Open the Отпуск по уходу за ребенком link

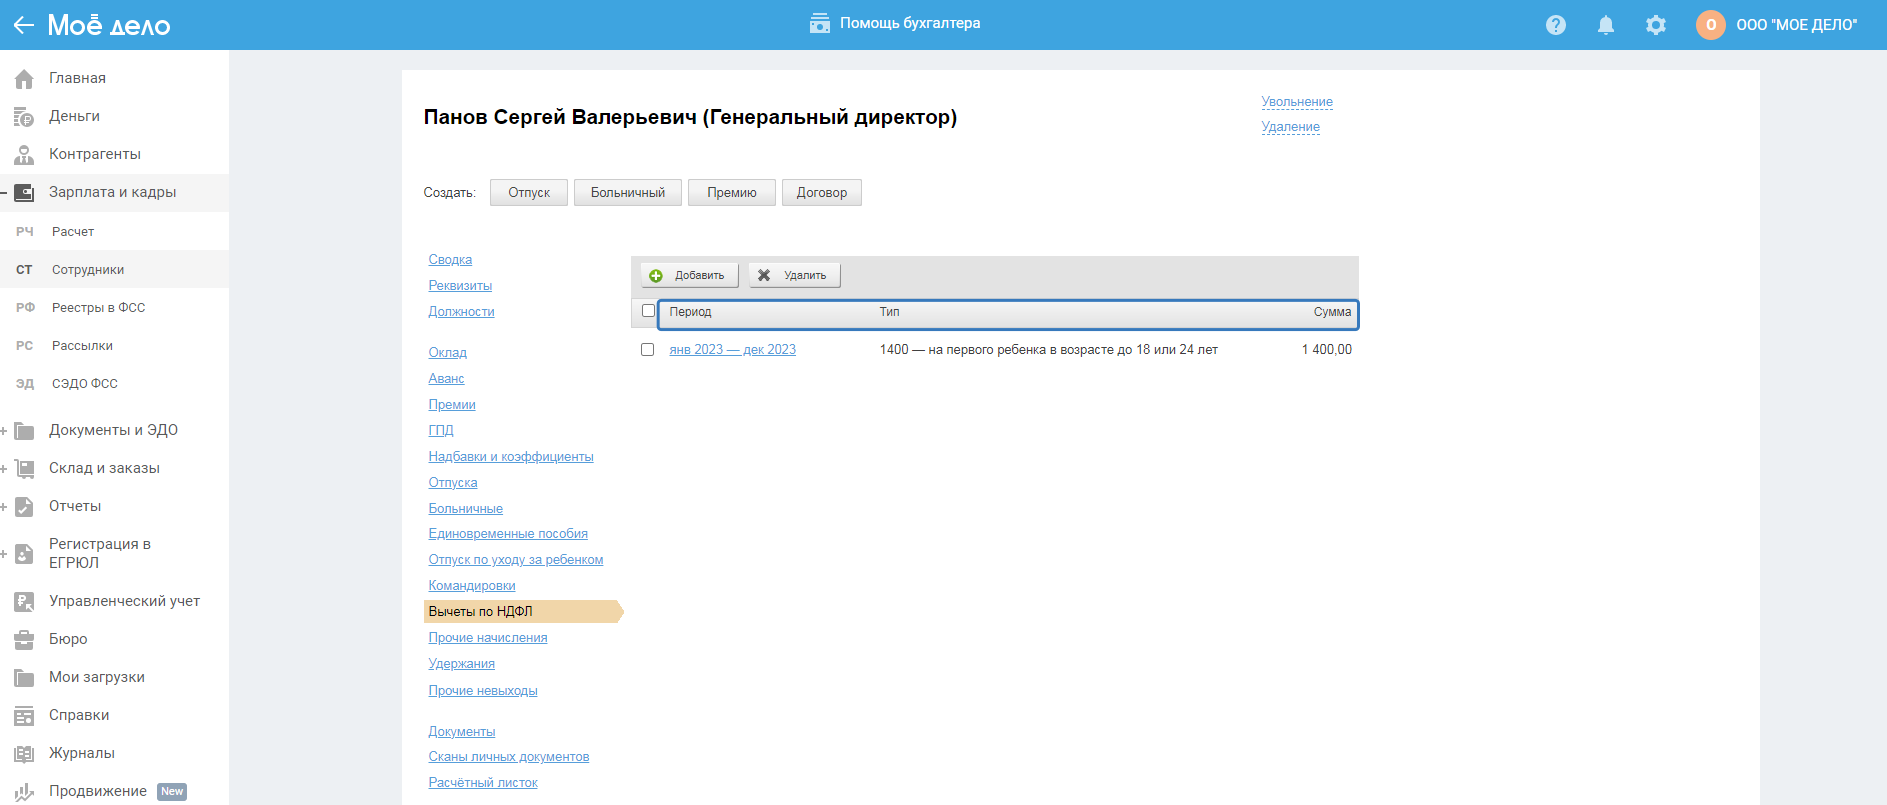point(516,560)
